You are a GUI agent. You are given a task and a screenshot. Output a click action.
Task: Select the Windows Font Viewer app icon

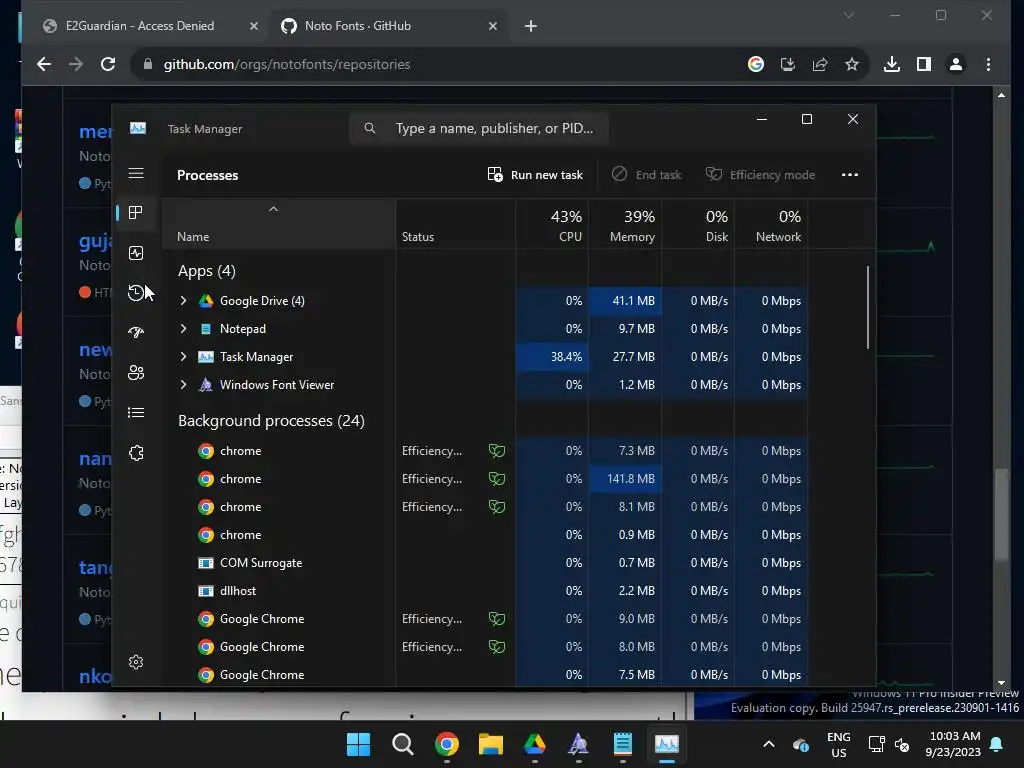[x=206, y=385]
